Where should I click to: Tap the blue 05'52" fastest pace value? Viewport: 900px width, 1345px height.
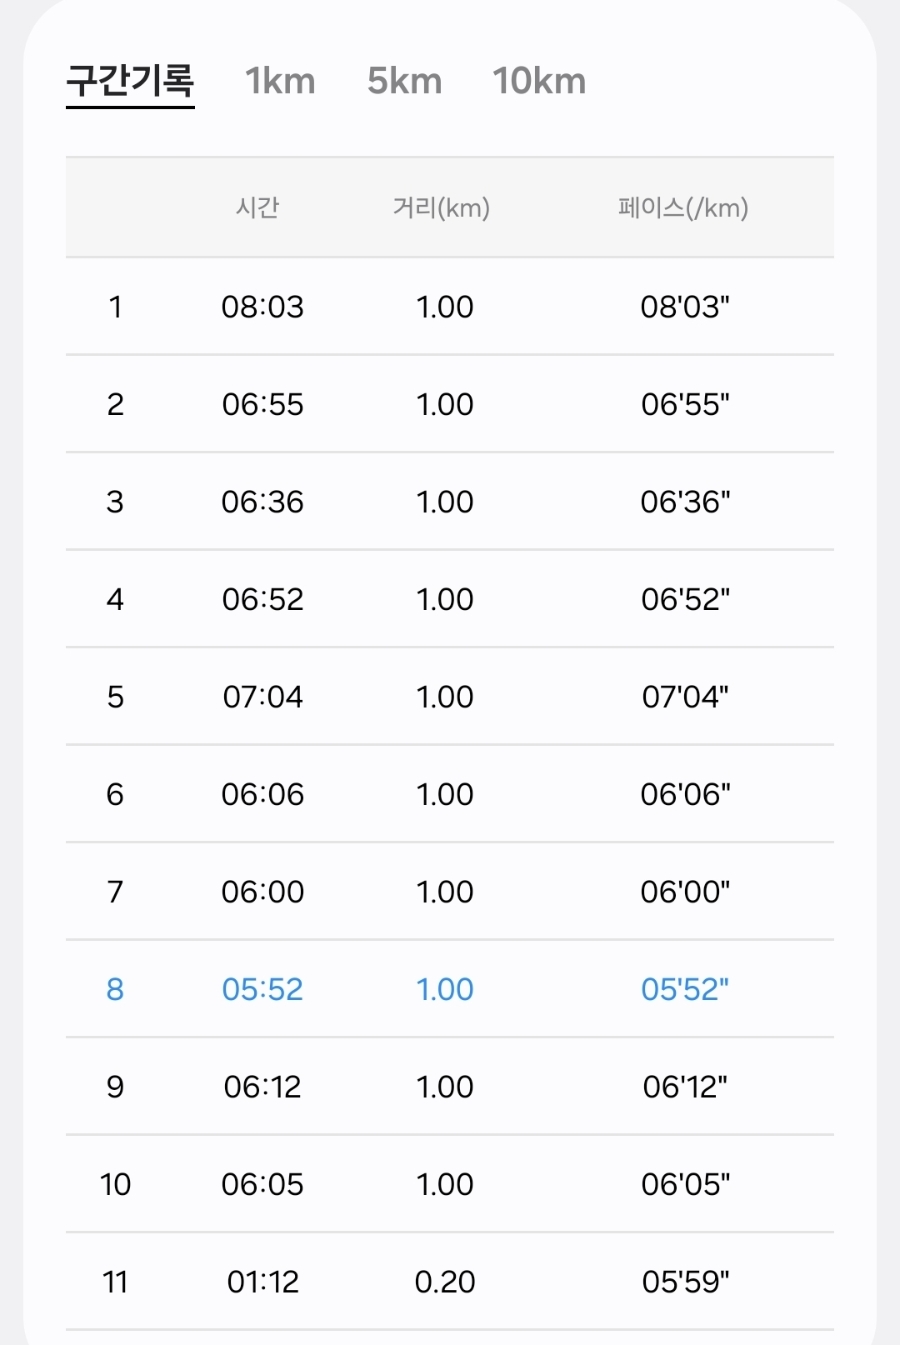(x=685, y=989)
